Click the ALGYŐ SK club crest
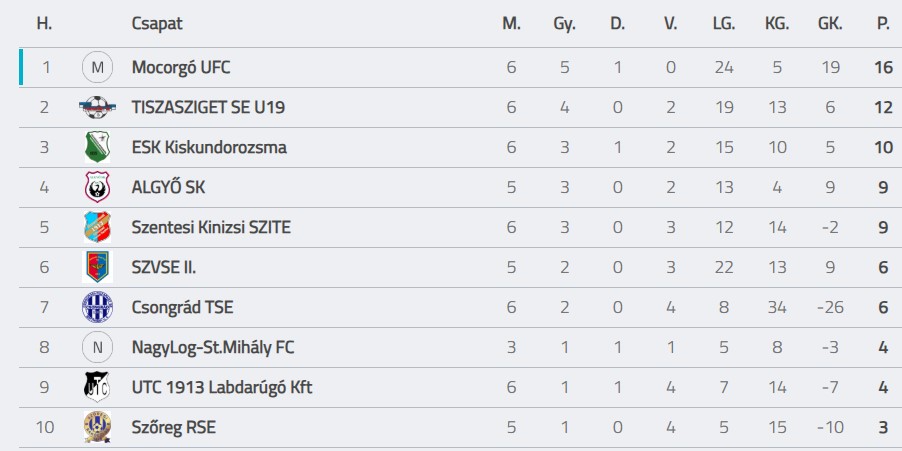 pos(97,188)
